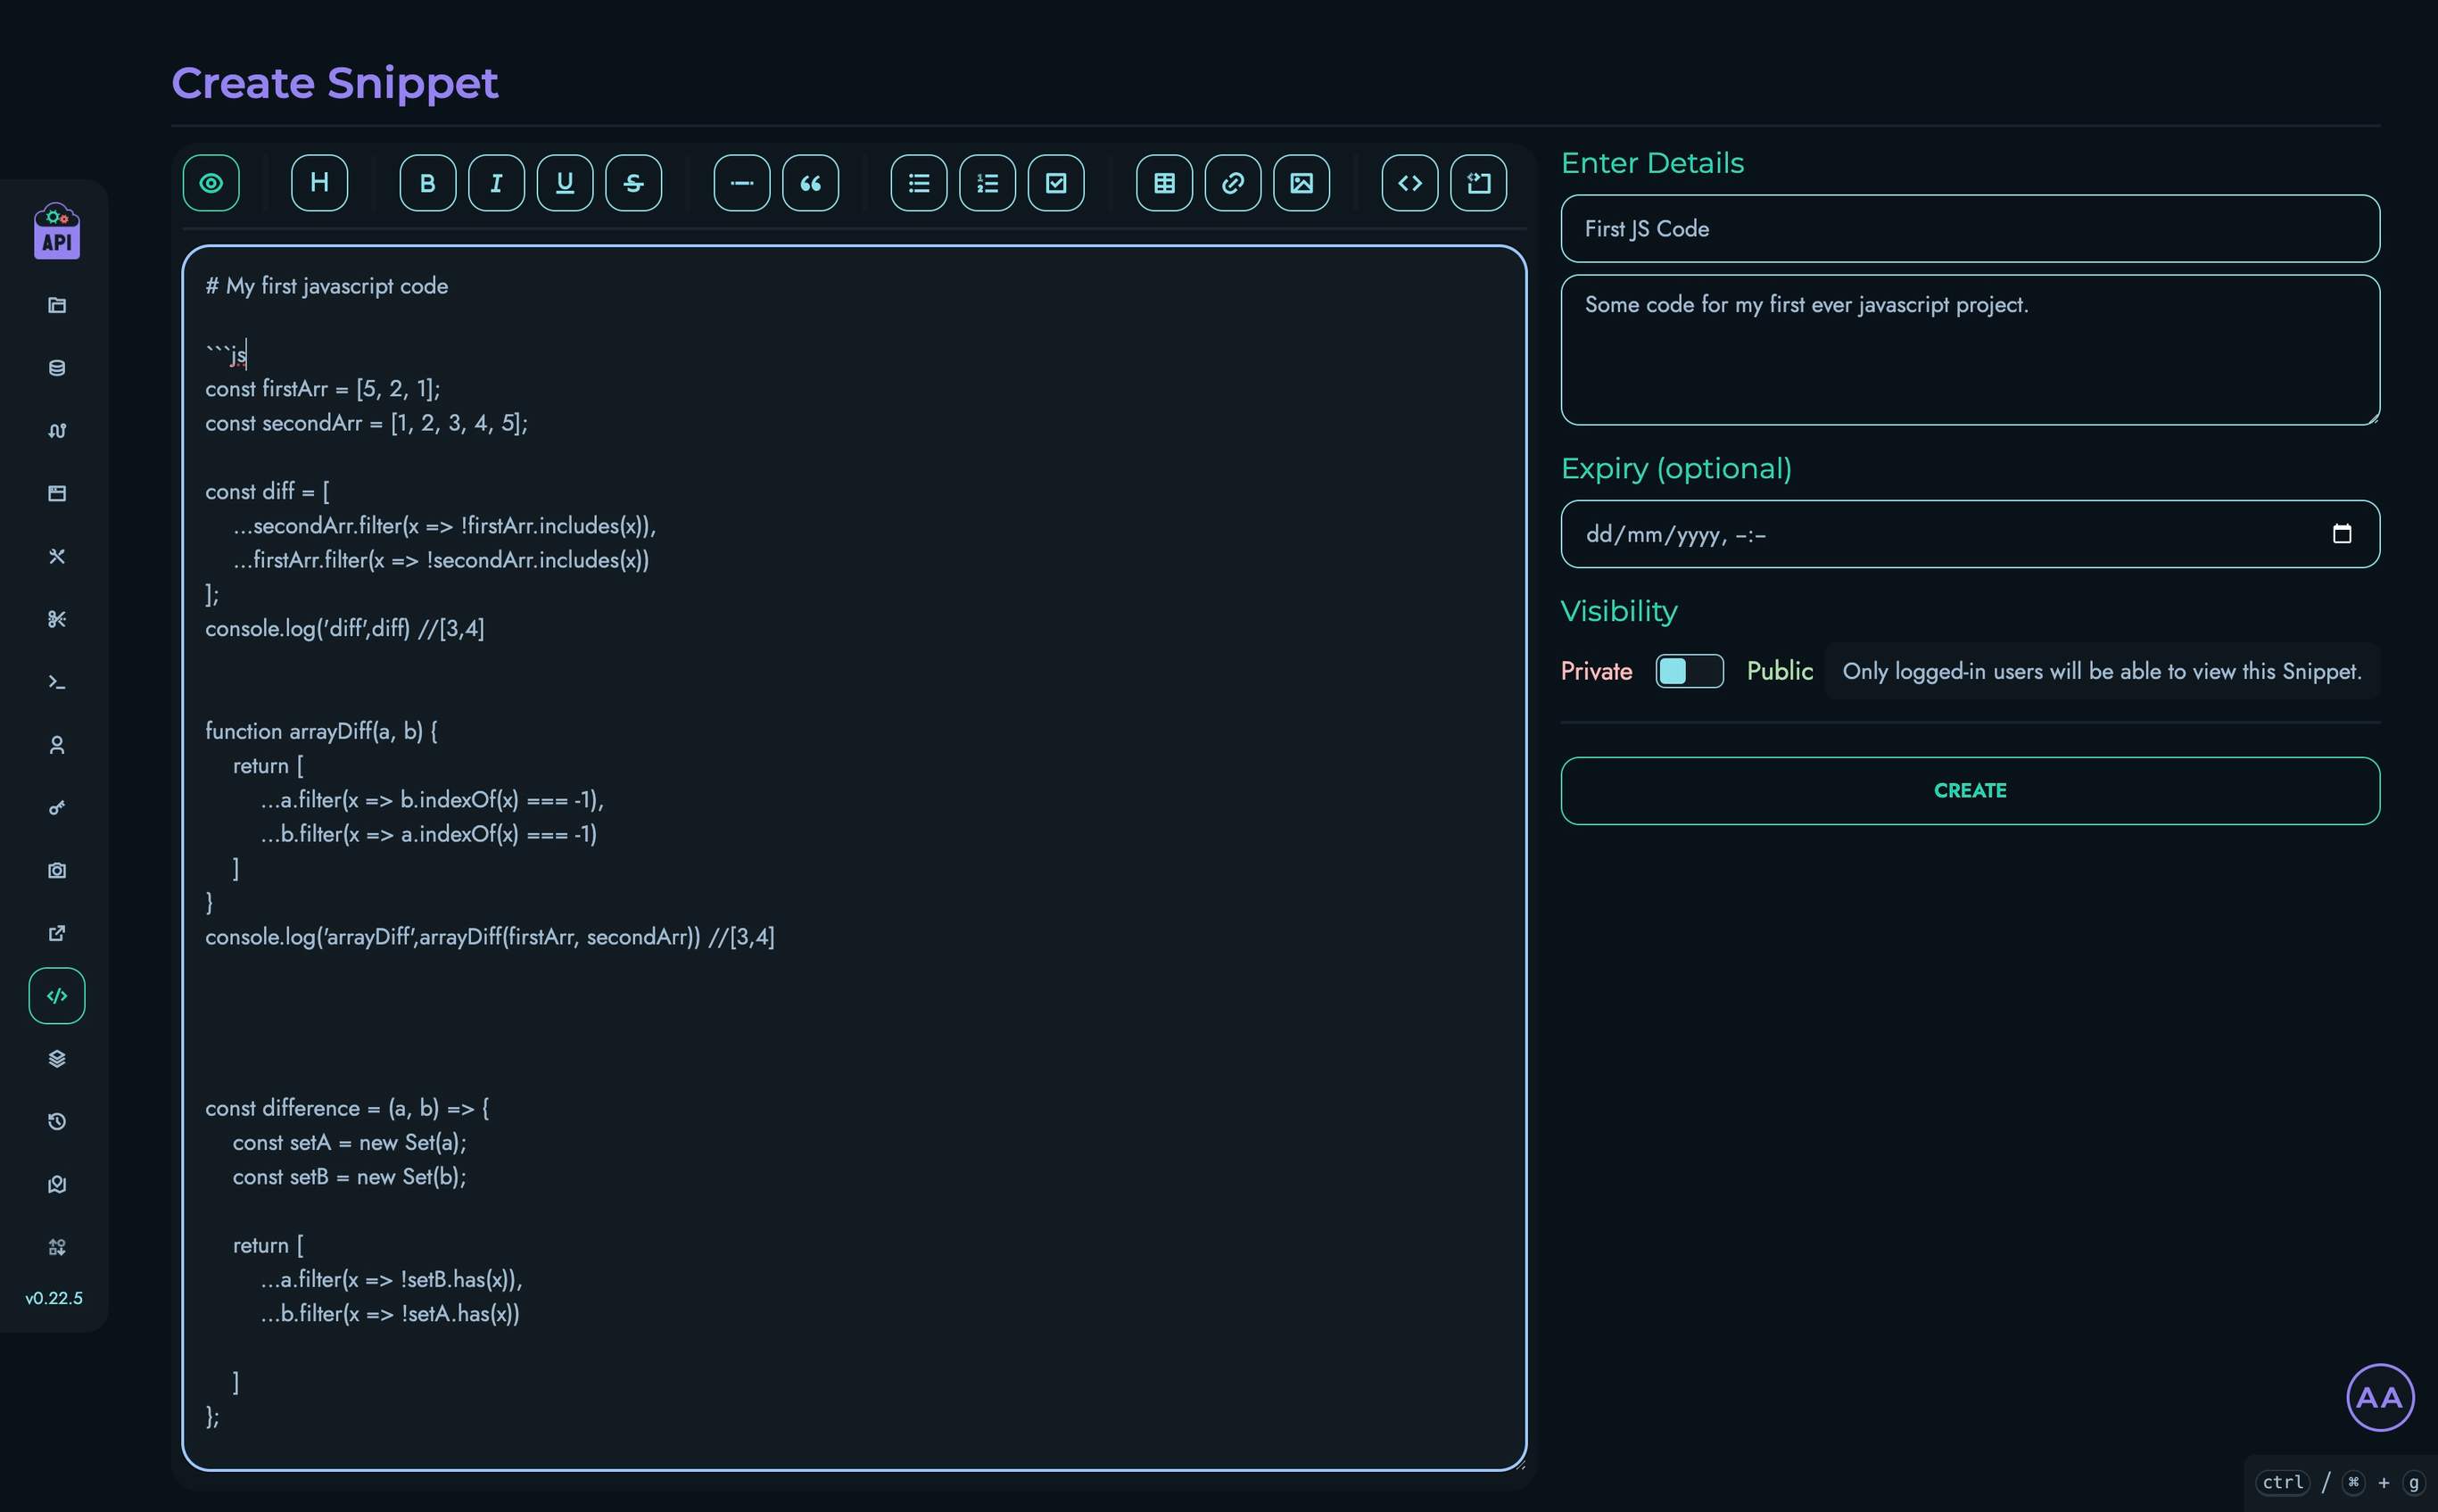Click the snippet title field 'First JS Code'
This screenshot has height=1512, width=2438.
[1970, 229]
